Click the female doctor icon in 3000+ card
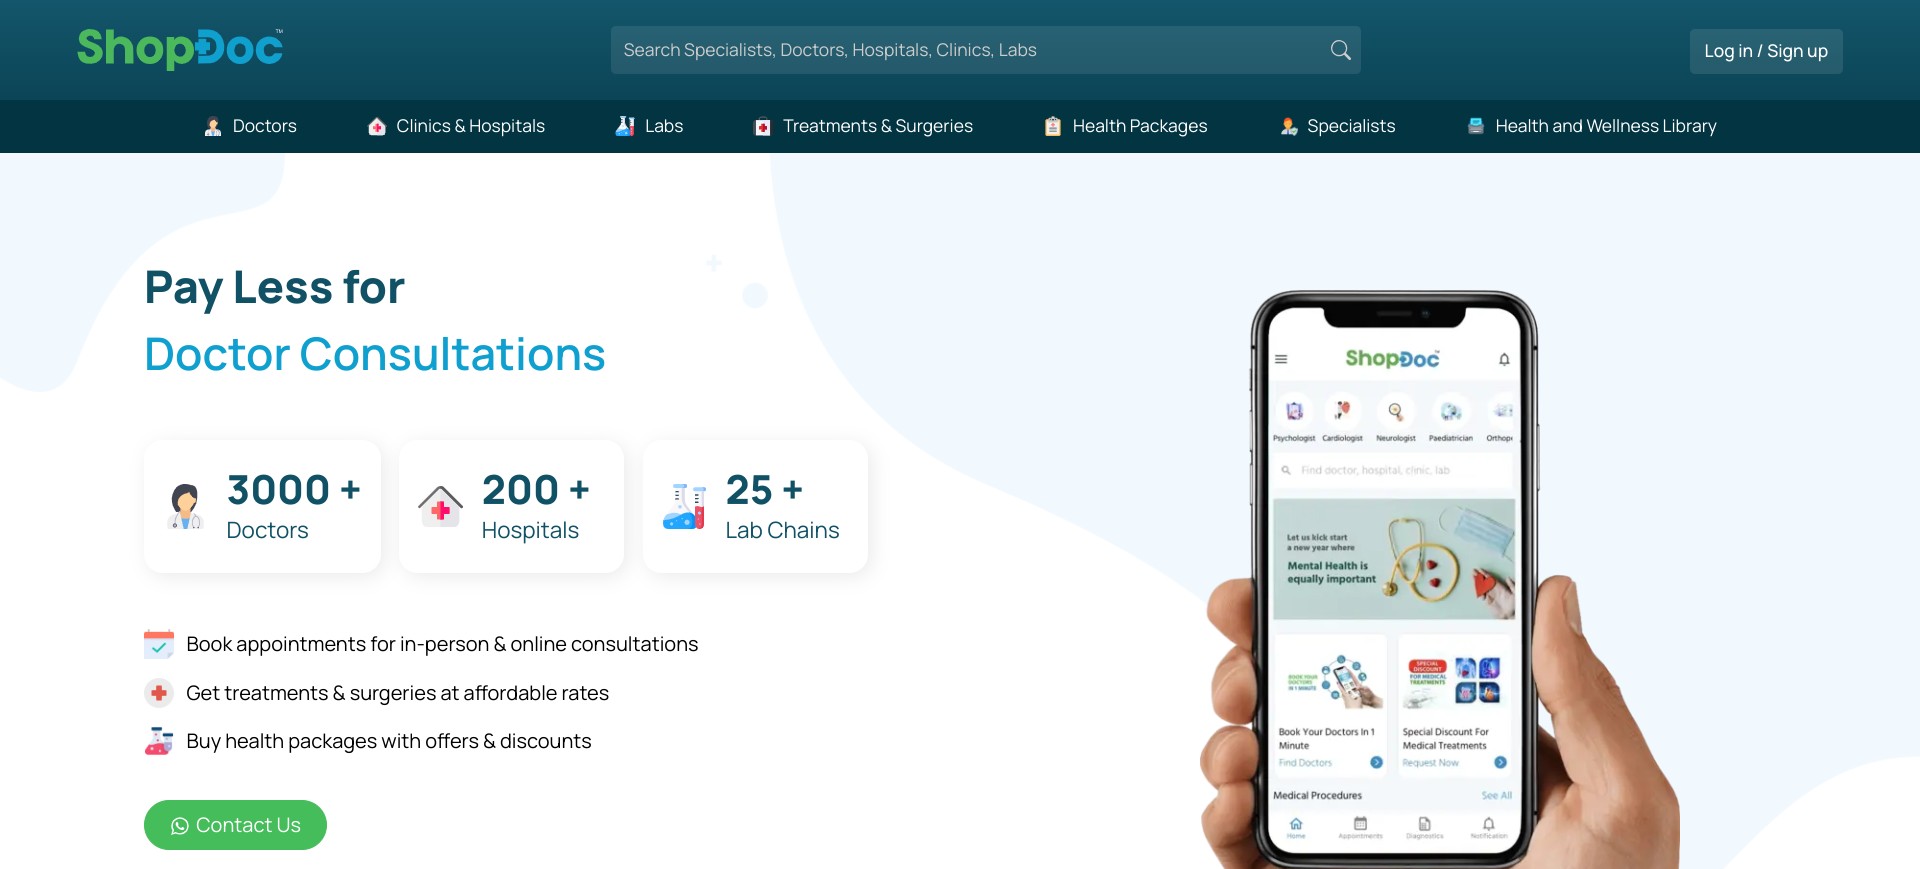The height and width of the screenshot is (869, 1920). (x=185, y=507)
